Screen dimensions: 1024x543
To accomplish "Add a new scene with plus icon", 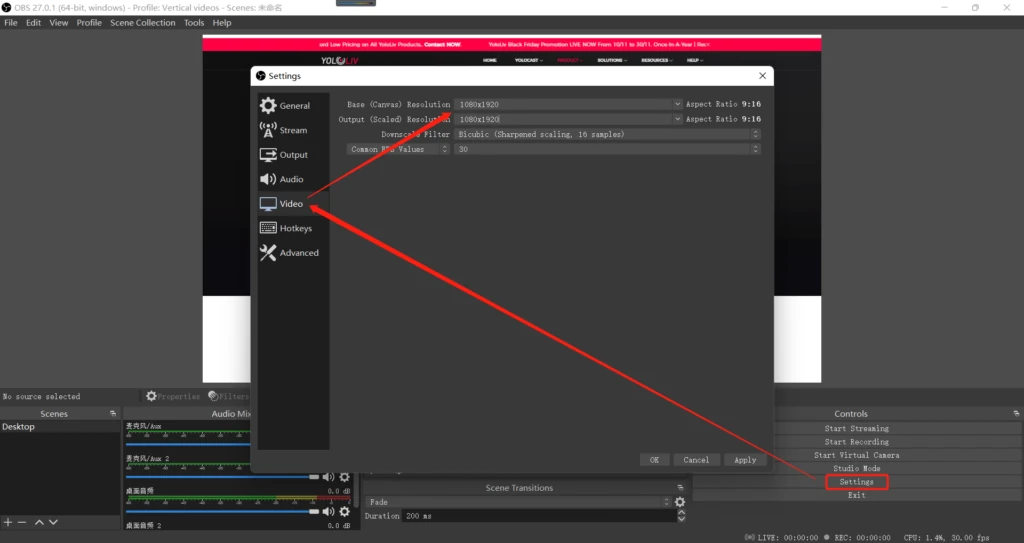I will (8, 522).
